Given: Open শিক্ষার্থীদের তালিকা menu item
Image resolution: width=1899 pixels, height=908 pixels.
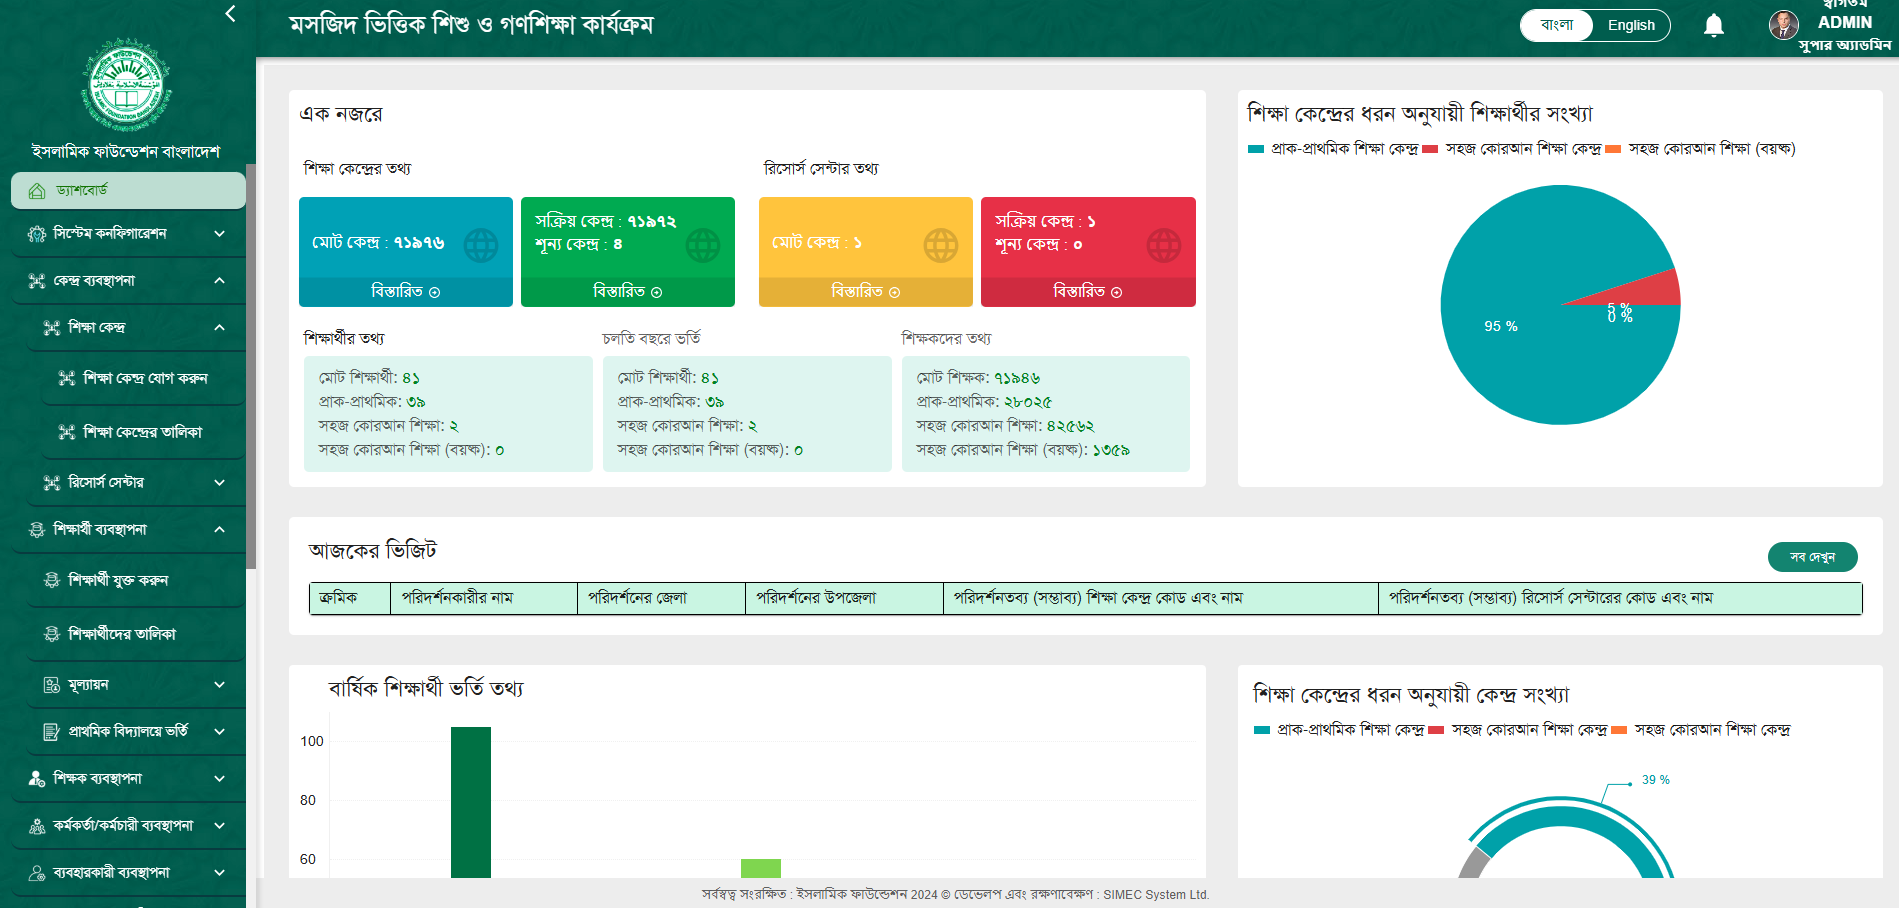Looking at the screenshot, I should tap(136, 634).
